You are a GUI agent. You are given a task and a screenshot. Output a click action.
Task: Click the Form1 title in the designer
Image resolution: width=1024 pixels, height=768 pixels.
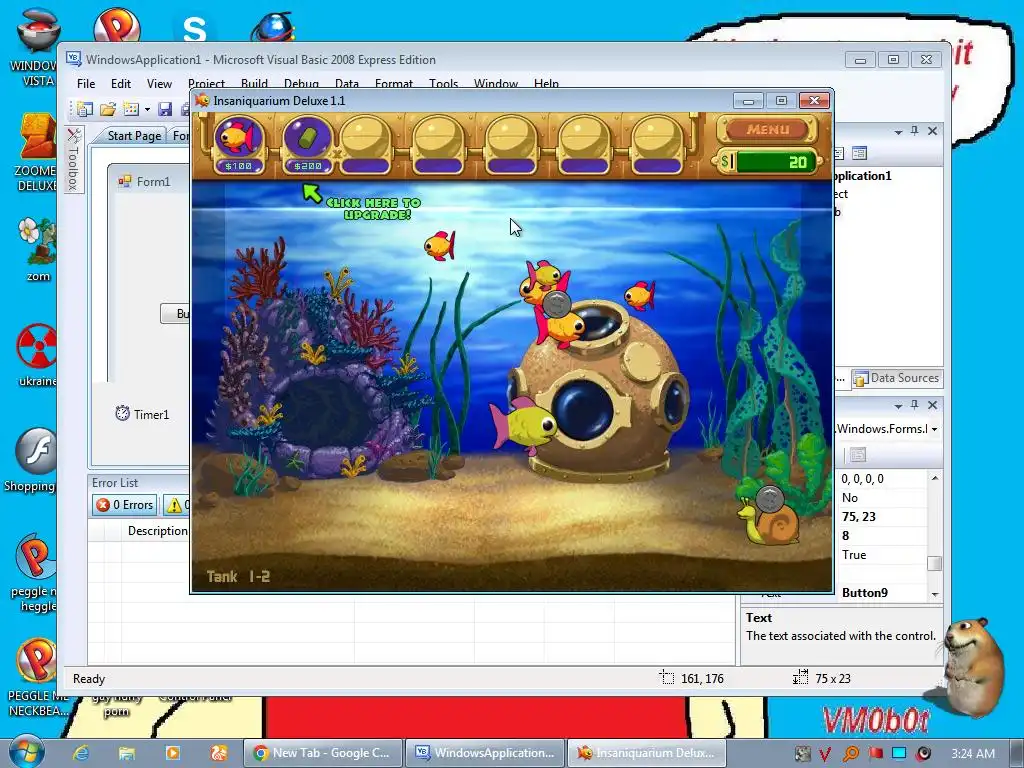(x=153, y=182)
